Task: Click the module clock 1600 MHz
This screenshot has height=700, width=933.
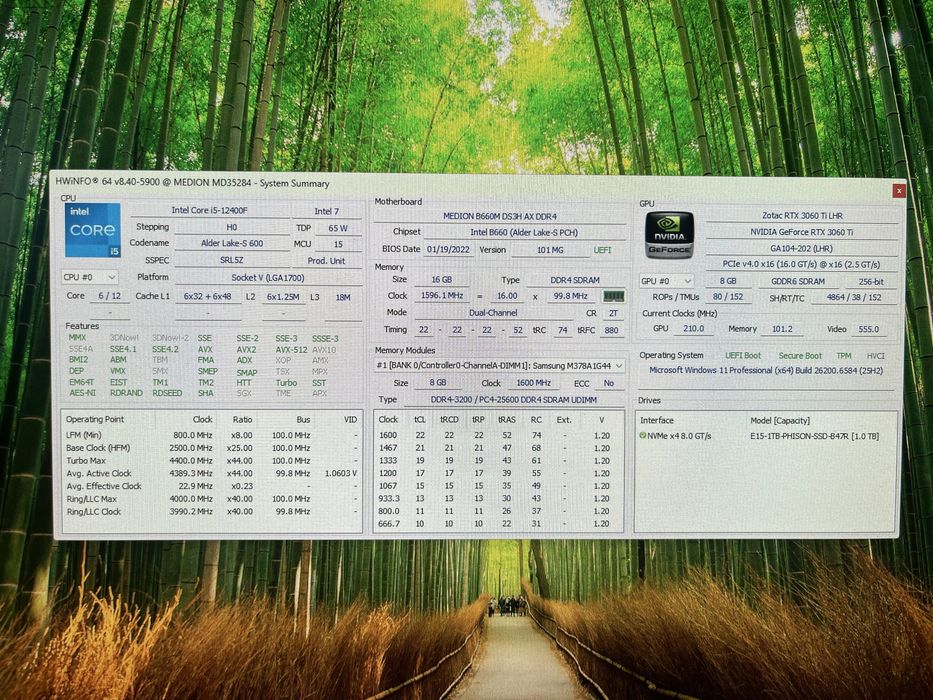Action: pyautogui.click(x=533, y=383)
